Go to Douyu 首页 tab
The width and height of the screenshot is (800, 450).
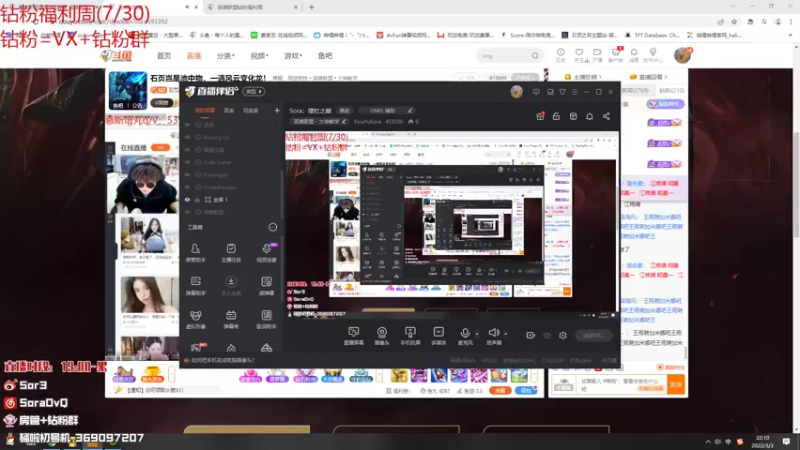(x=164, y=56)
